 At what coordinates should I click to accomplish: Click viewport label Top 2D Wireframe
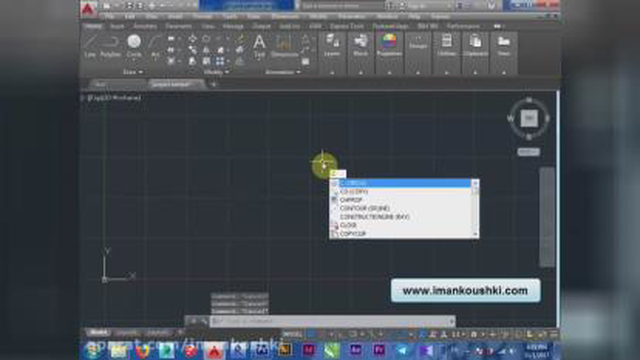coord(114,98)
